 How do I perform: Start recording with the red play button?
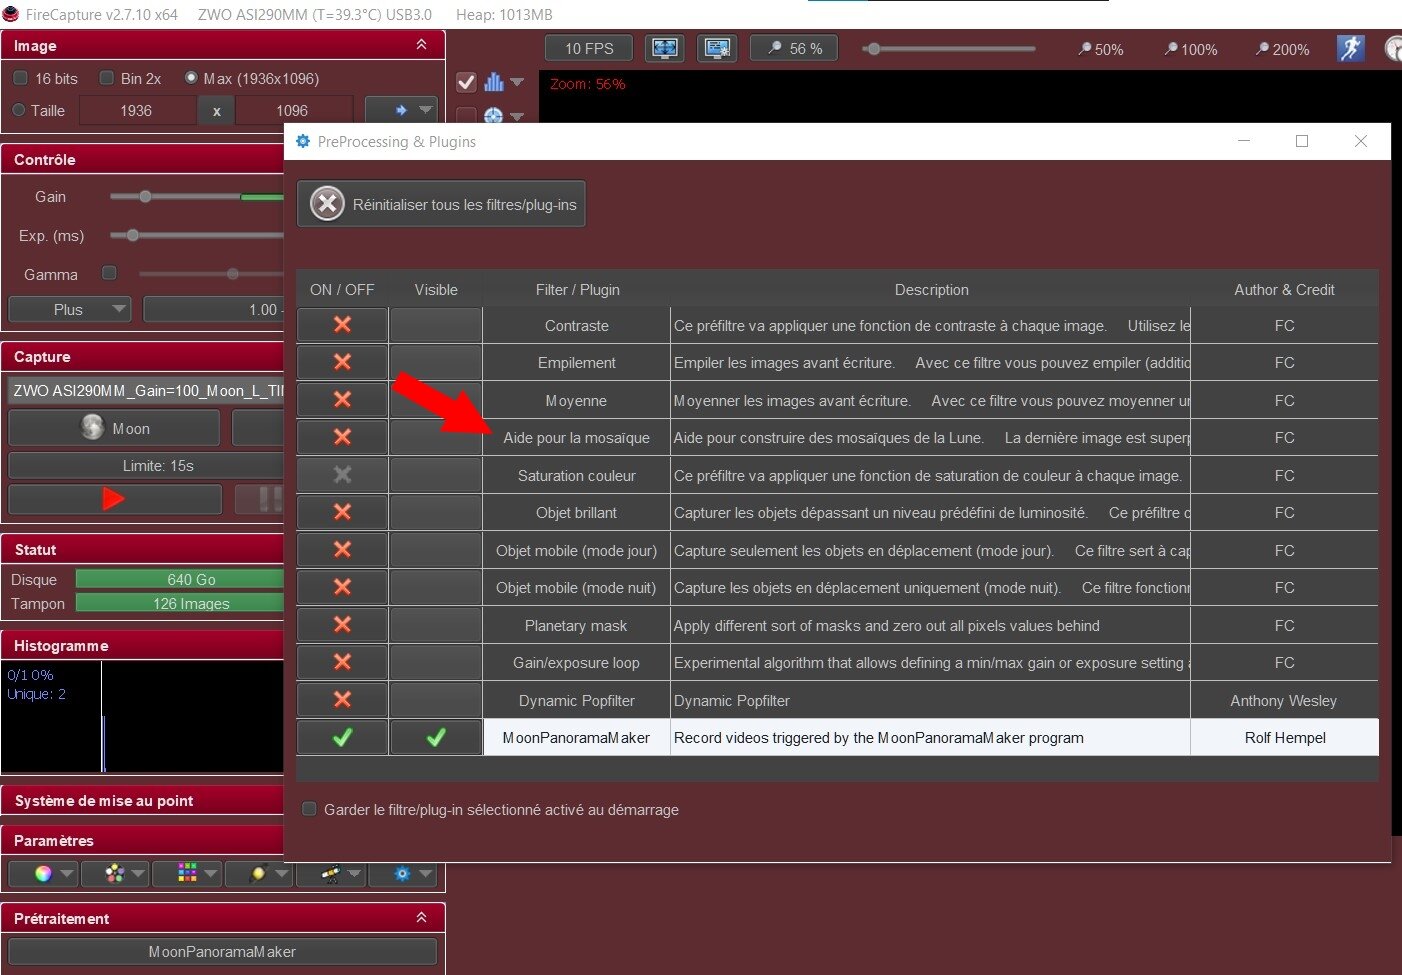[x=114, y=498]
